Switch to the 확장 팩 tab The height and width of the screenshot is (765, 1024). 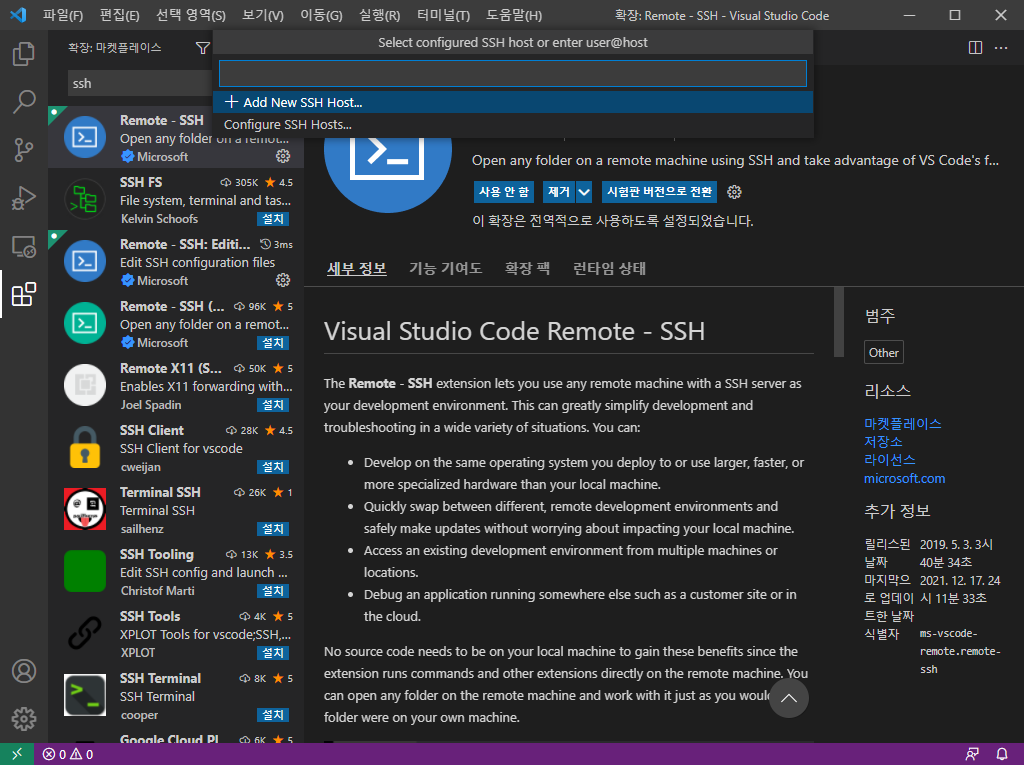(x=527, y=269)
